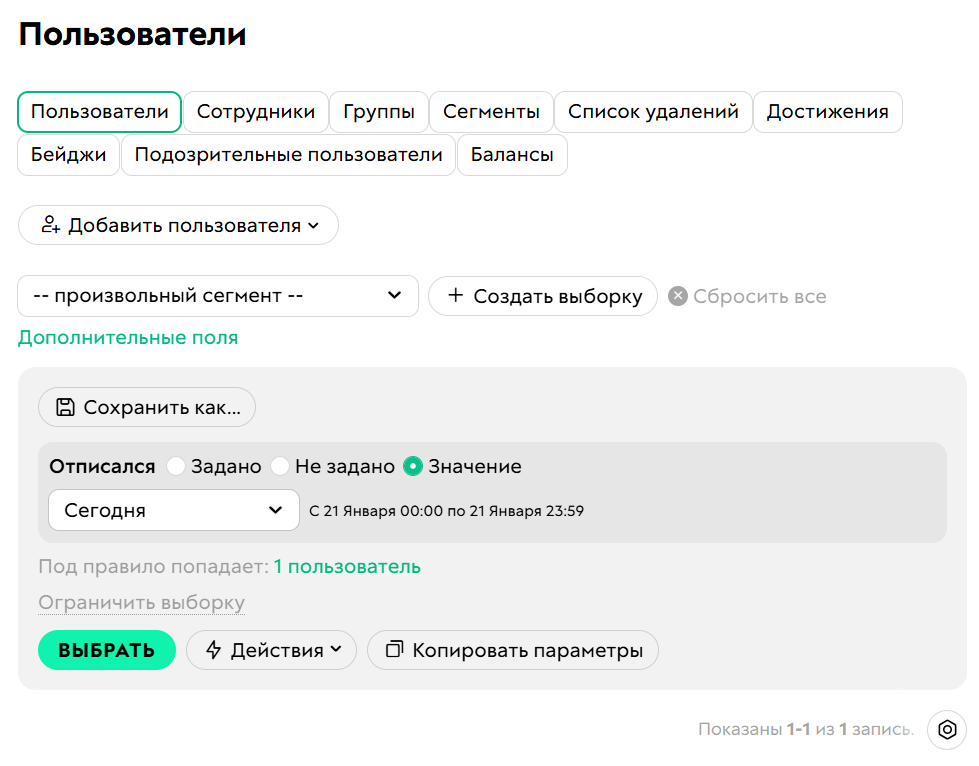The image size is (979, 766).
Task: Click the '1 пользователь' link
Action: click(346, 567)
